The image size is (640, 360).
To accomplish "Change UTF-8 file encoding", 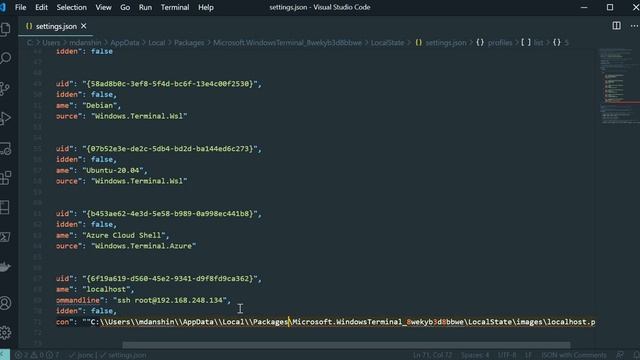I will click(x=507, y=355).
